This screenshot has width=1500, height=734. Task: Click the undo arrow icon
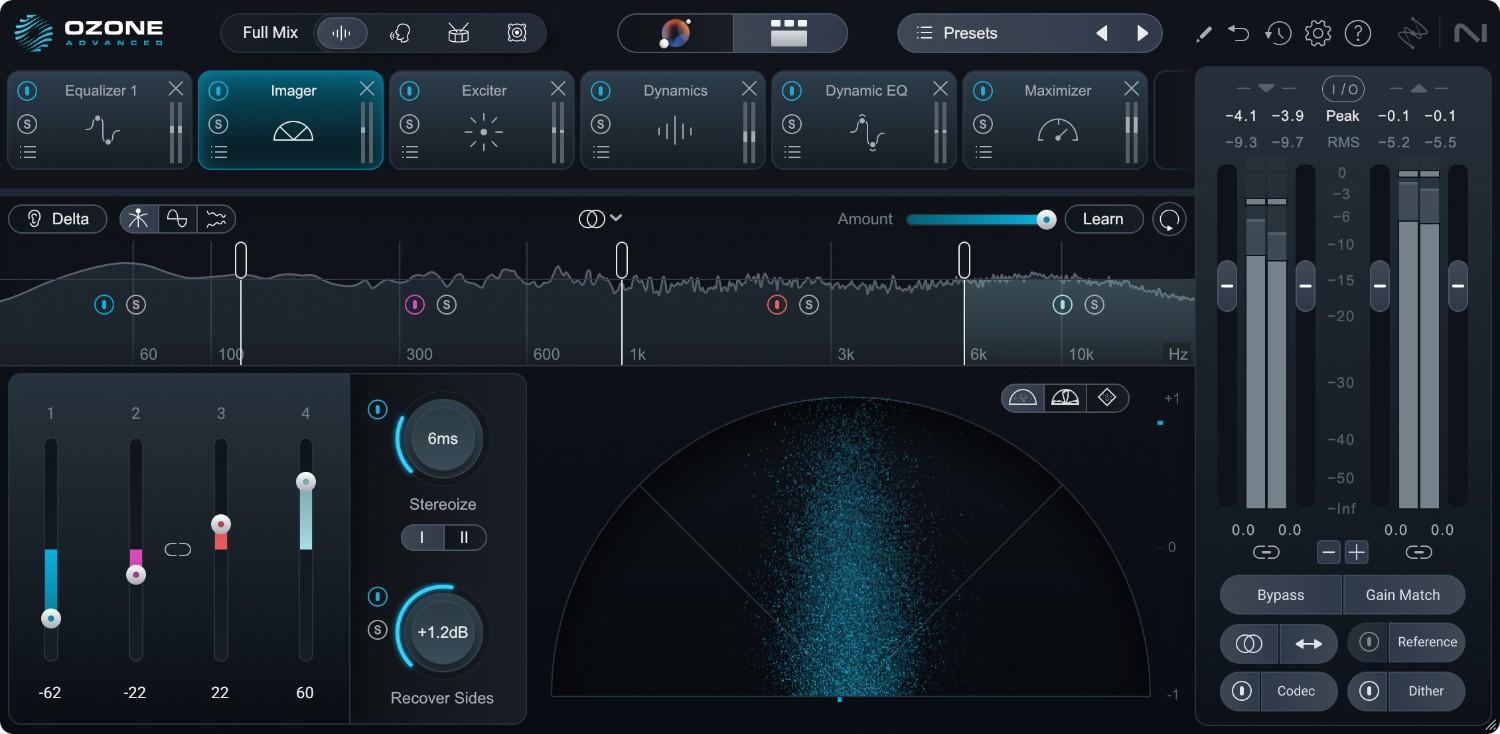pos(1239,33)
